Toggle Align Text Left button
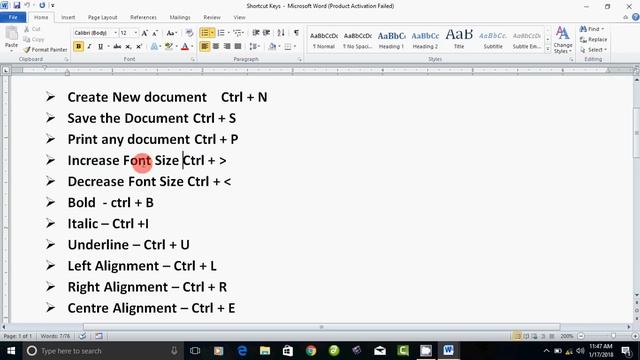Screen dimensions: 640x360 pyautogui.click(x=204, y=47)
